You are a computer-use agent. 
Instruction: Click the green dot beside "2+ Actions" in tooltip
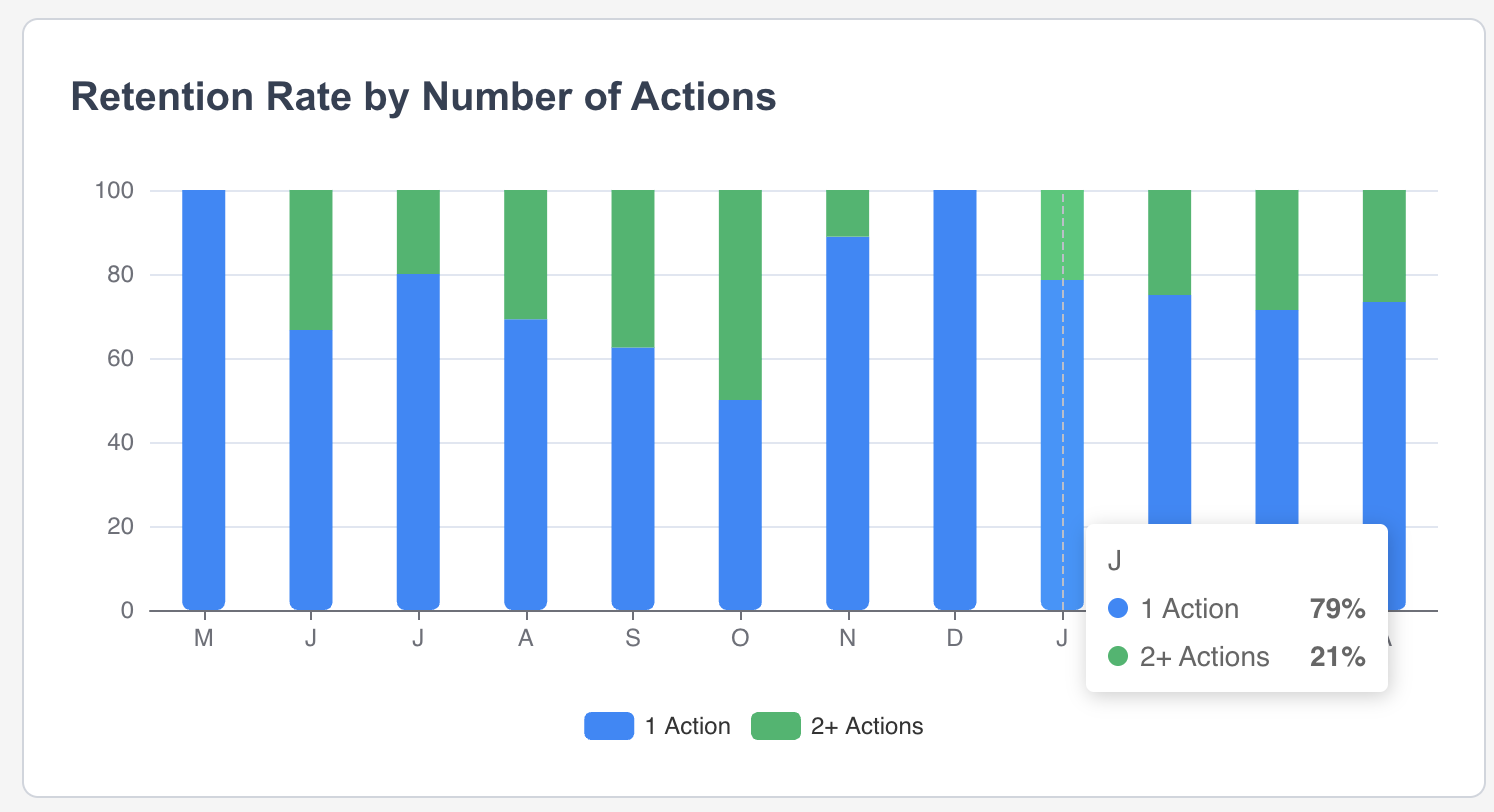(1119, 657)
